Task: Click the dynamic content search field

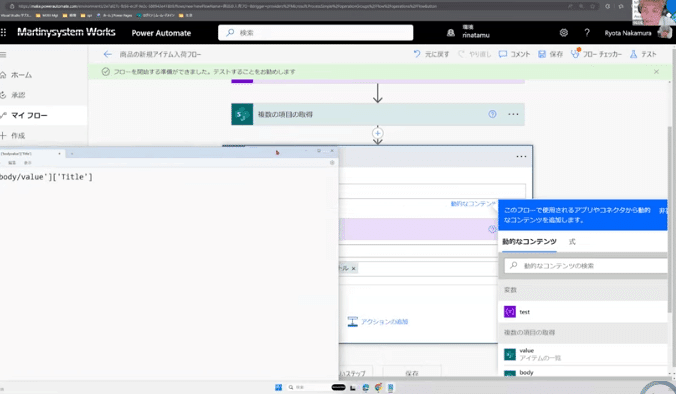Action: [x=586, y=266]
